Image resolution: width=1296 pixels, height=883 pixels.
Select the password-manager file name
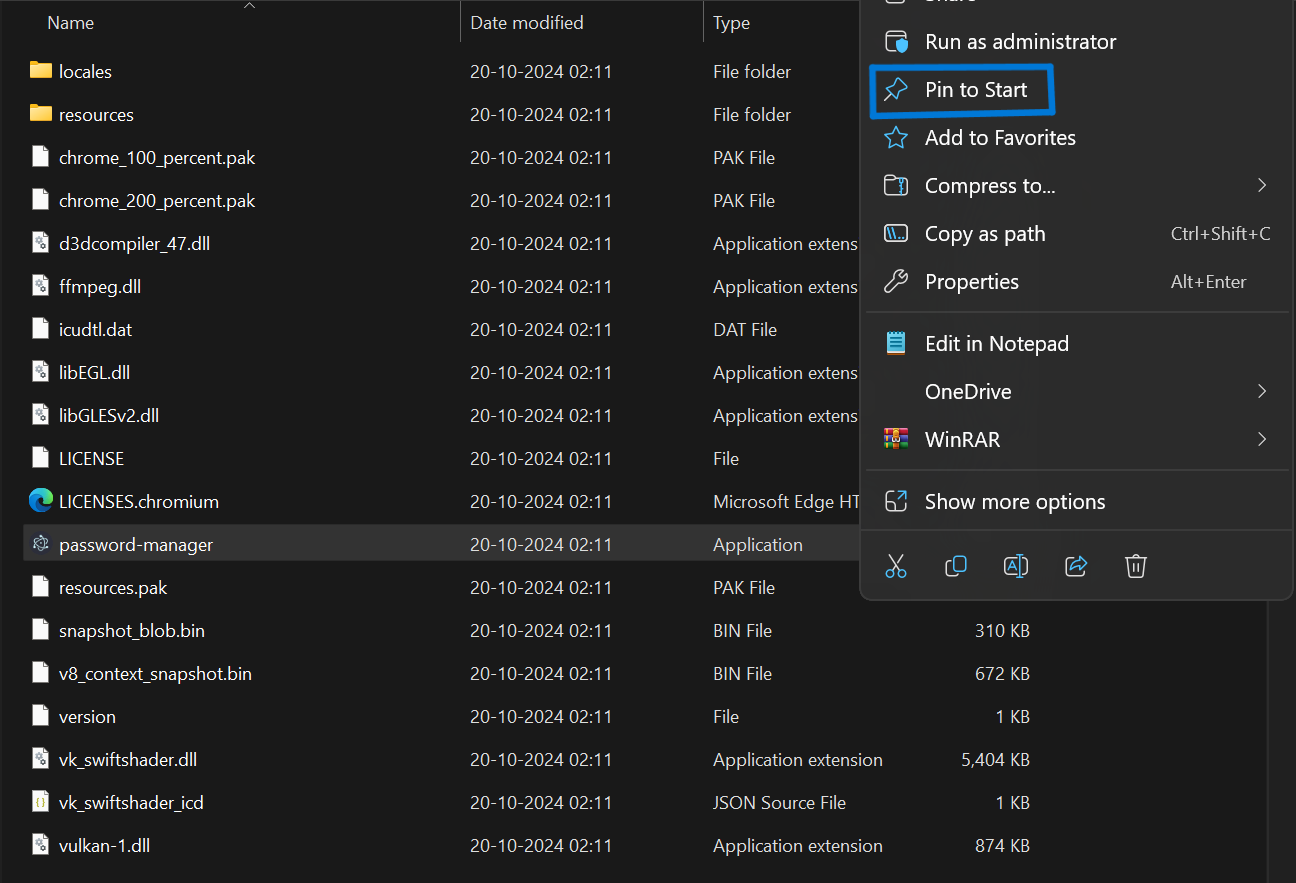pos(136,545)
